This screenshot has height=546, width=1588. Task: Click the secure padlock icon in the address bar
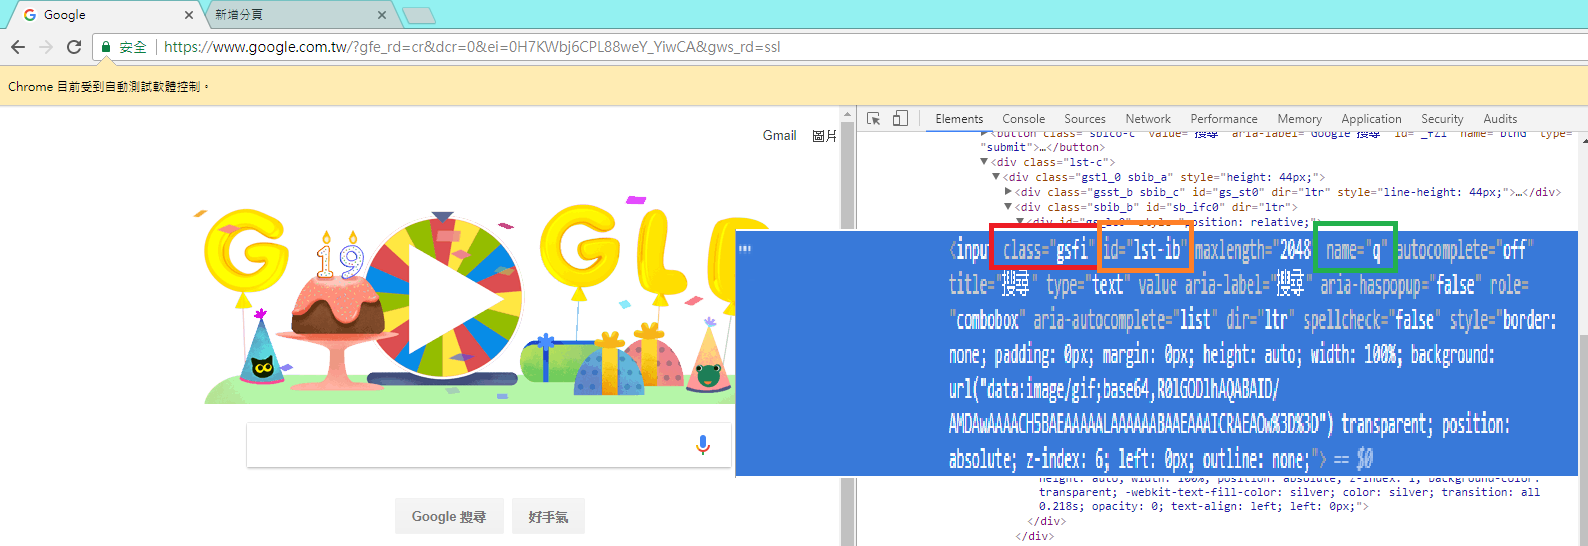click(106, 47)
